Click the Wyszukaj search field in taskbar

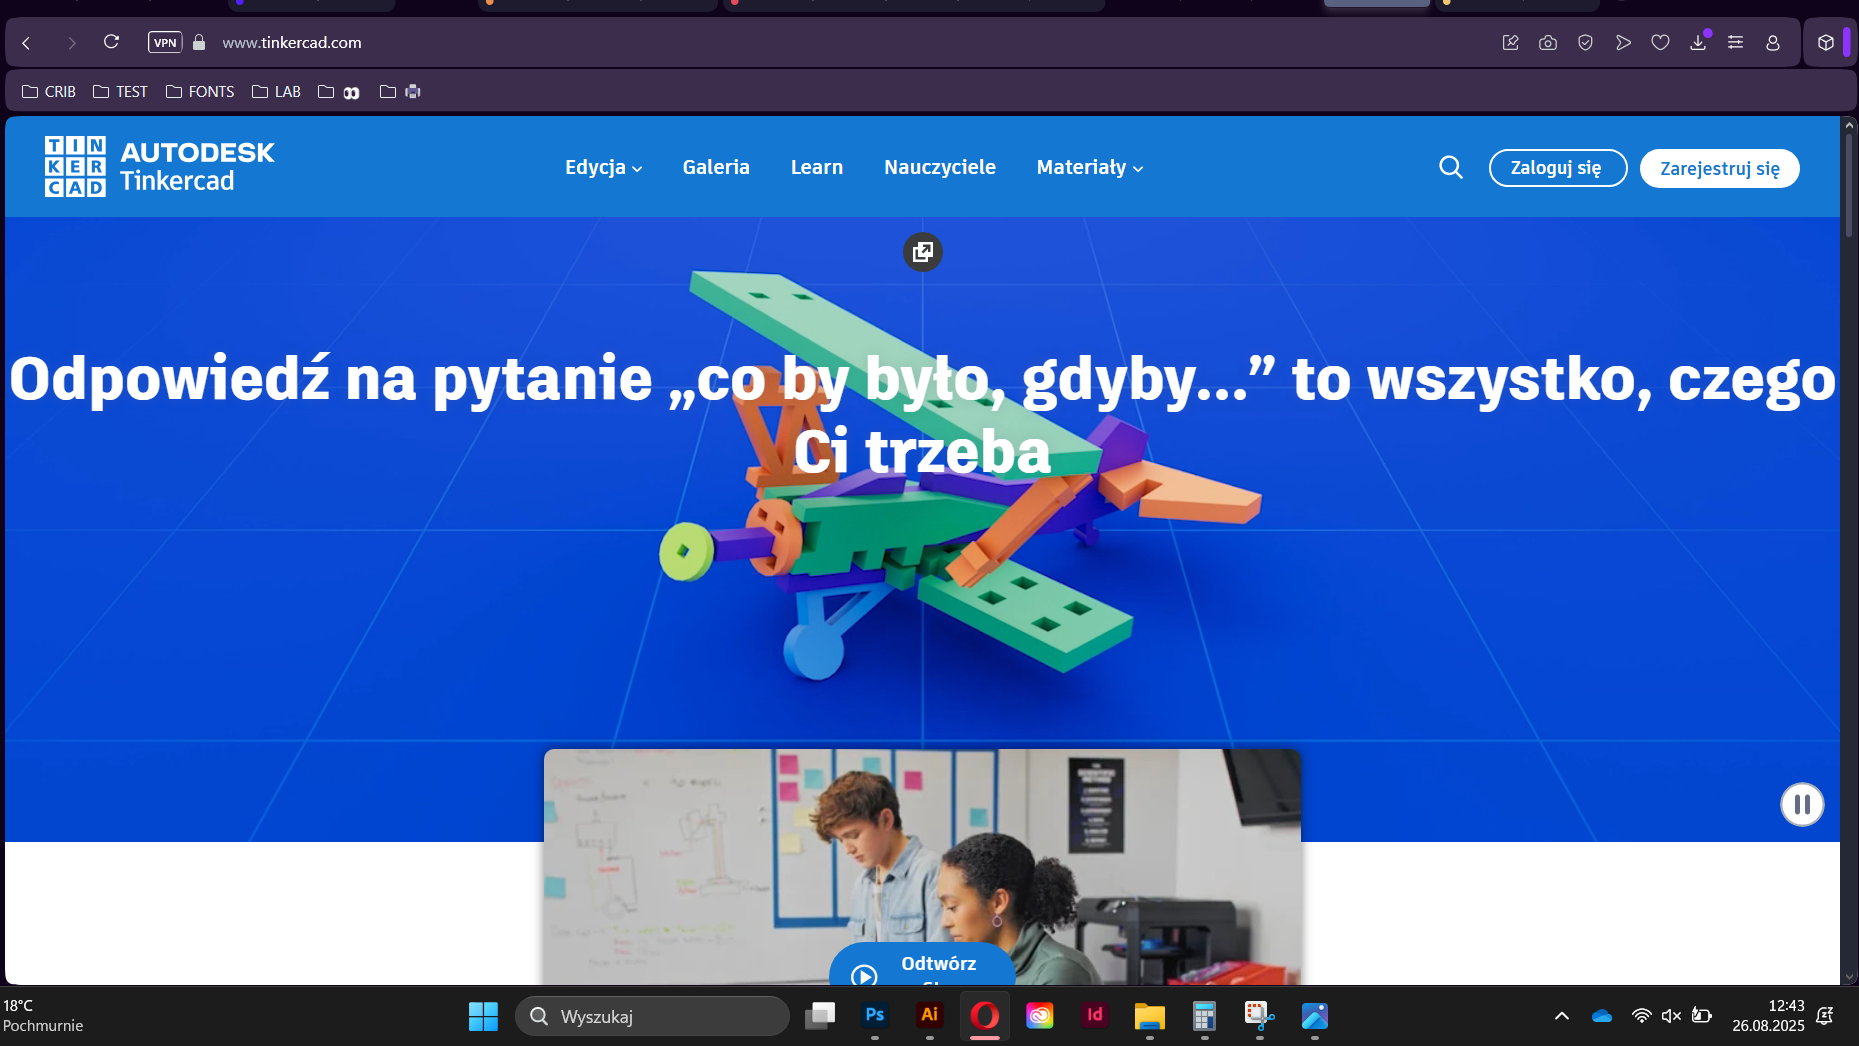point(652,1016)
